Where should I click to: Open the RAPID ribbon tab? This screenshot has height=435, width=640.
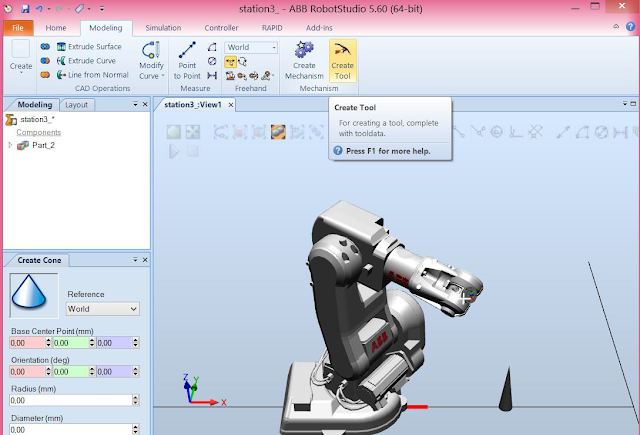tap(272, 28)
